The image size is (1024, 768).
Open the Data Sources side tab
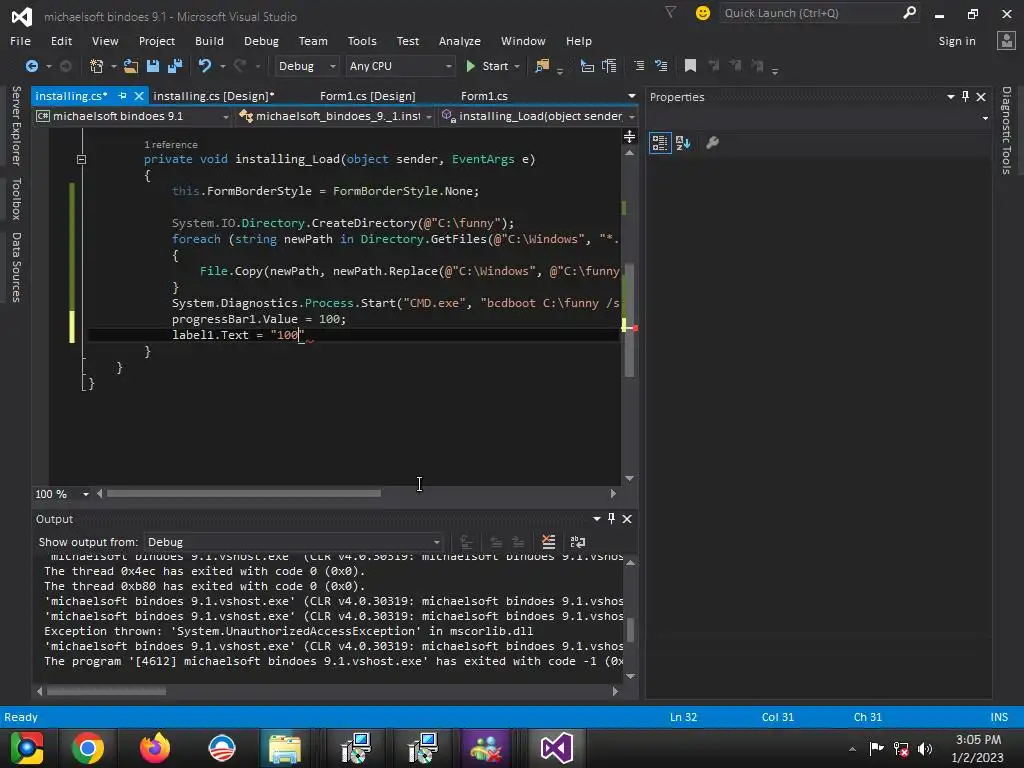[16, 267]
